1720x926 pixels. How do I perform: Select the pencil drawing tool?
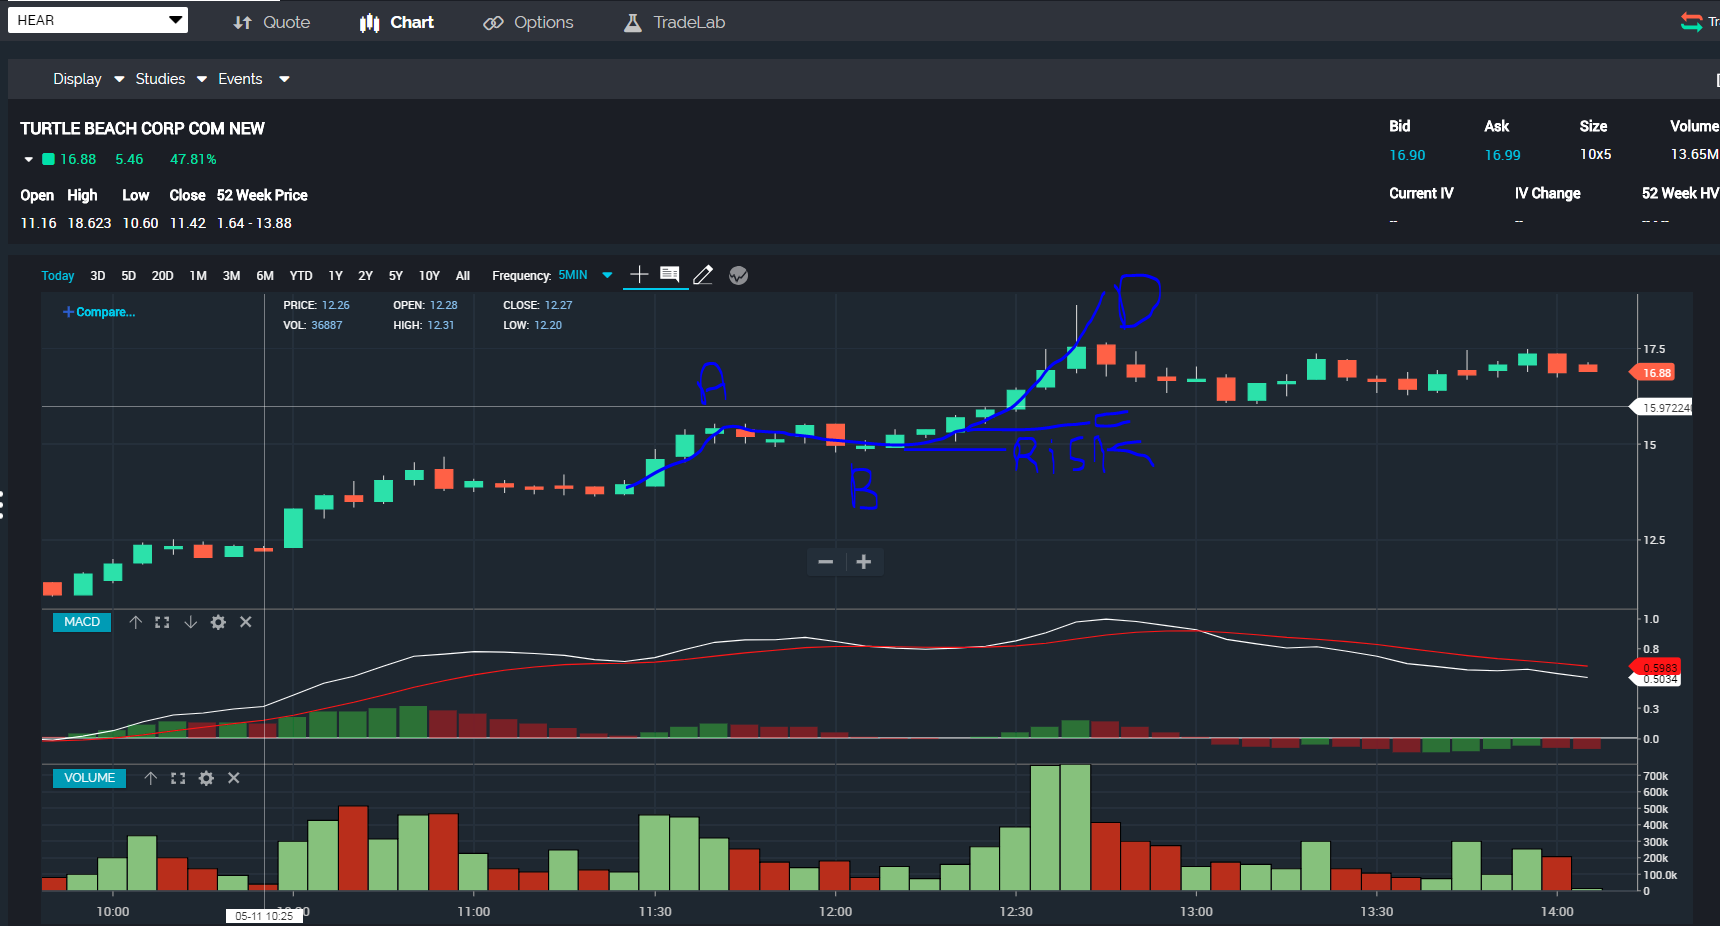[x=703, y=275]
